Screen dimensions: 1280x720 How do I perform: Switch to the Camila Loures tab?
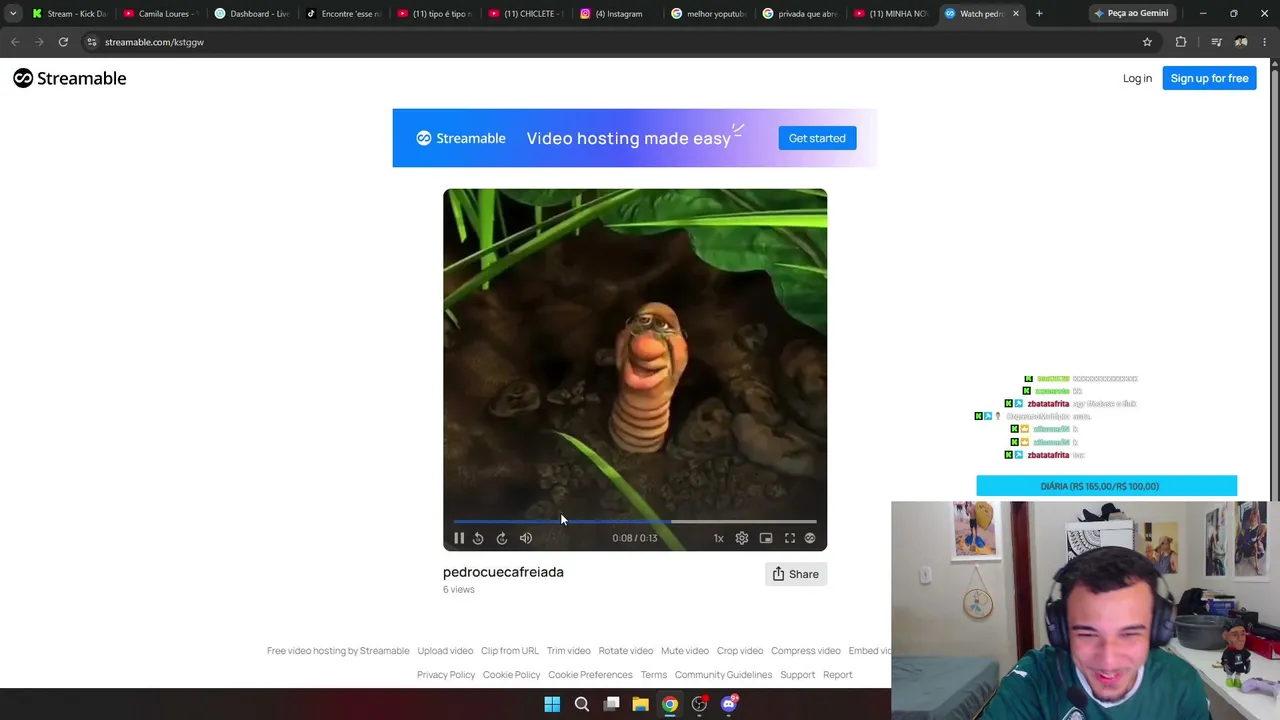coord(161,14)
